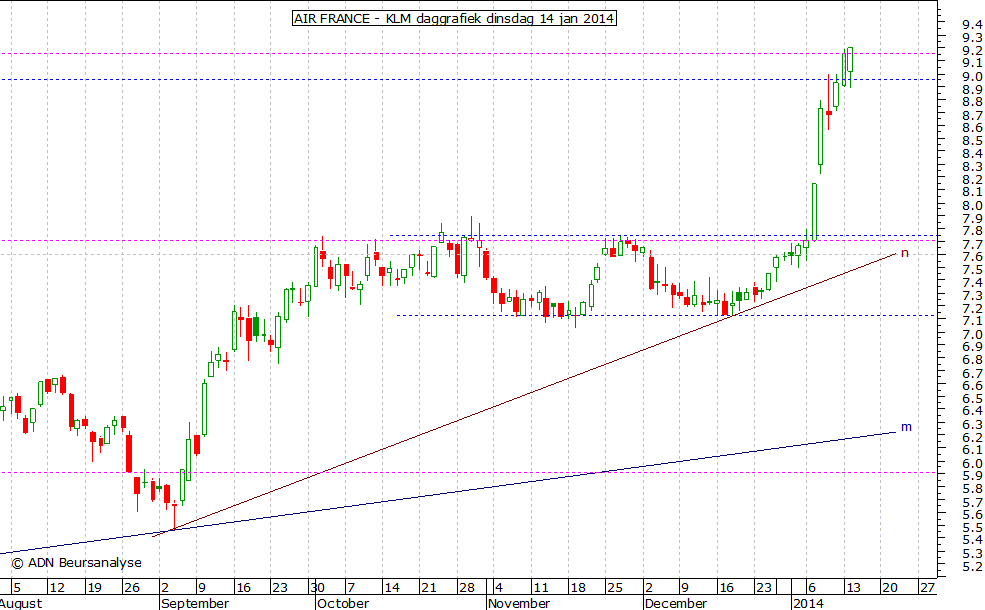Click the 'November' month label
985x610 pixels.
pos(518,603)
